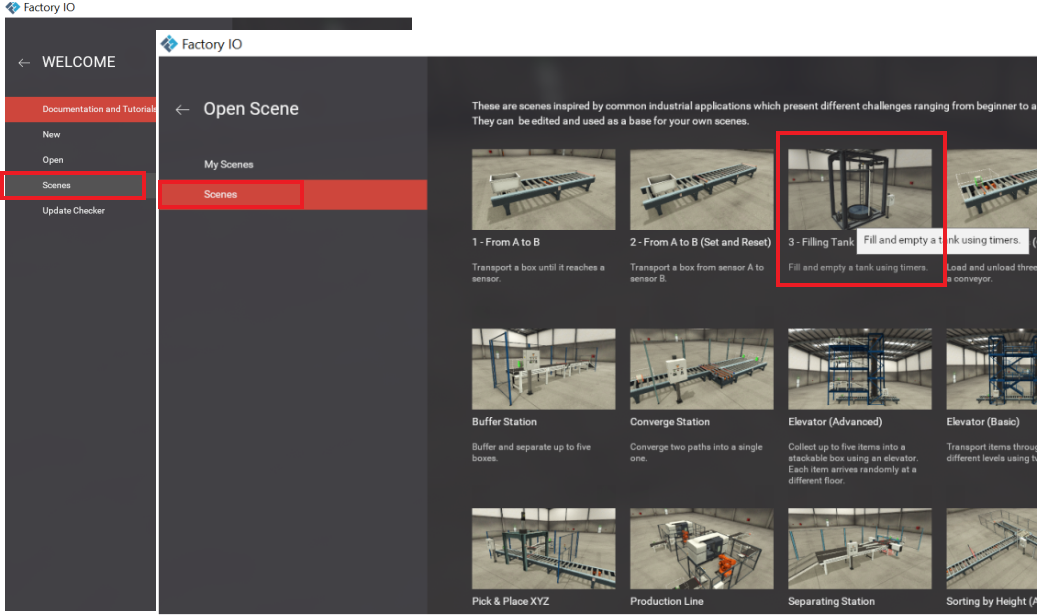
Task: Select New in the Welcome menu
Action: 51,134
